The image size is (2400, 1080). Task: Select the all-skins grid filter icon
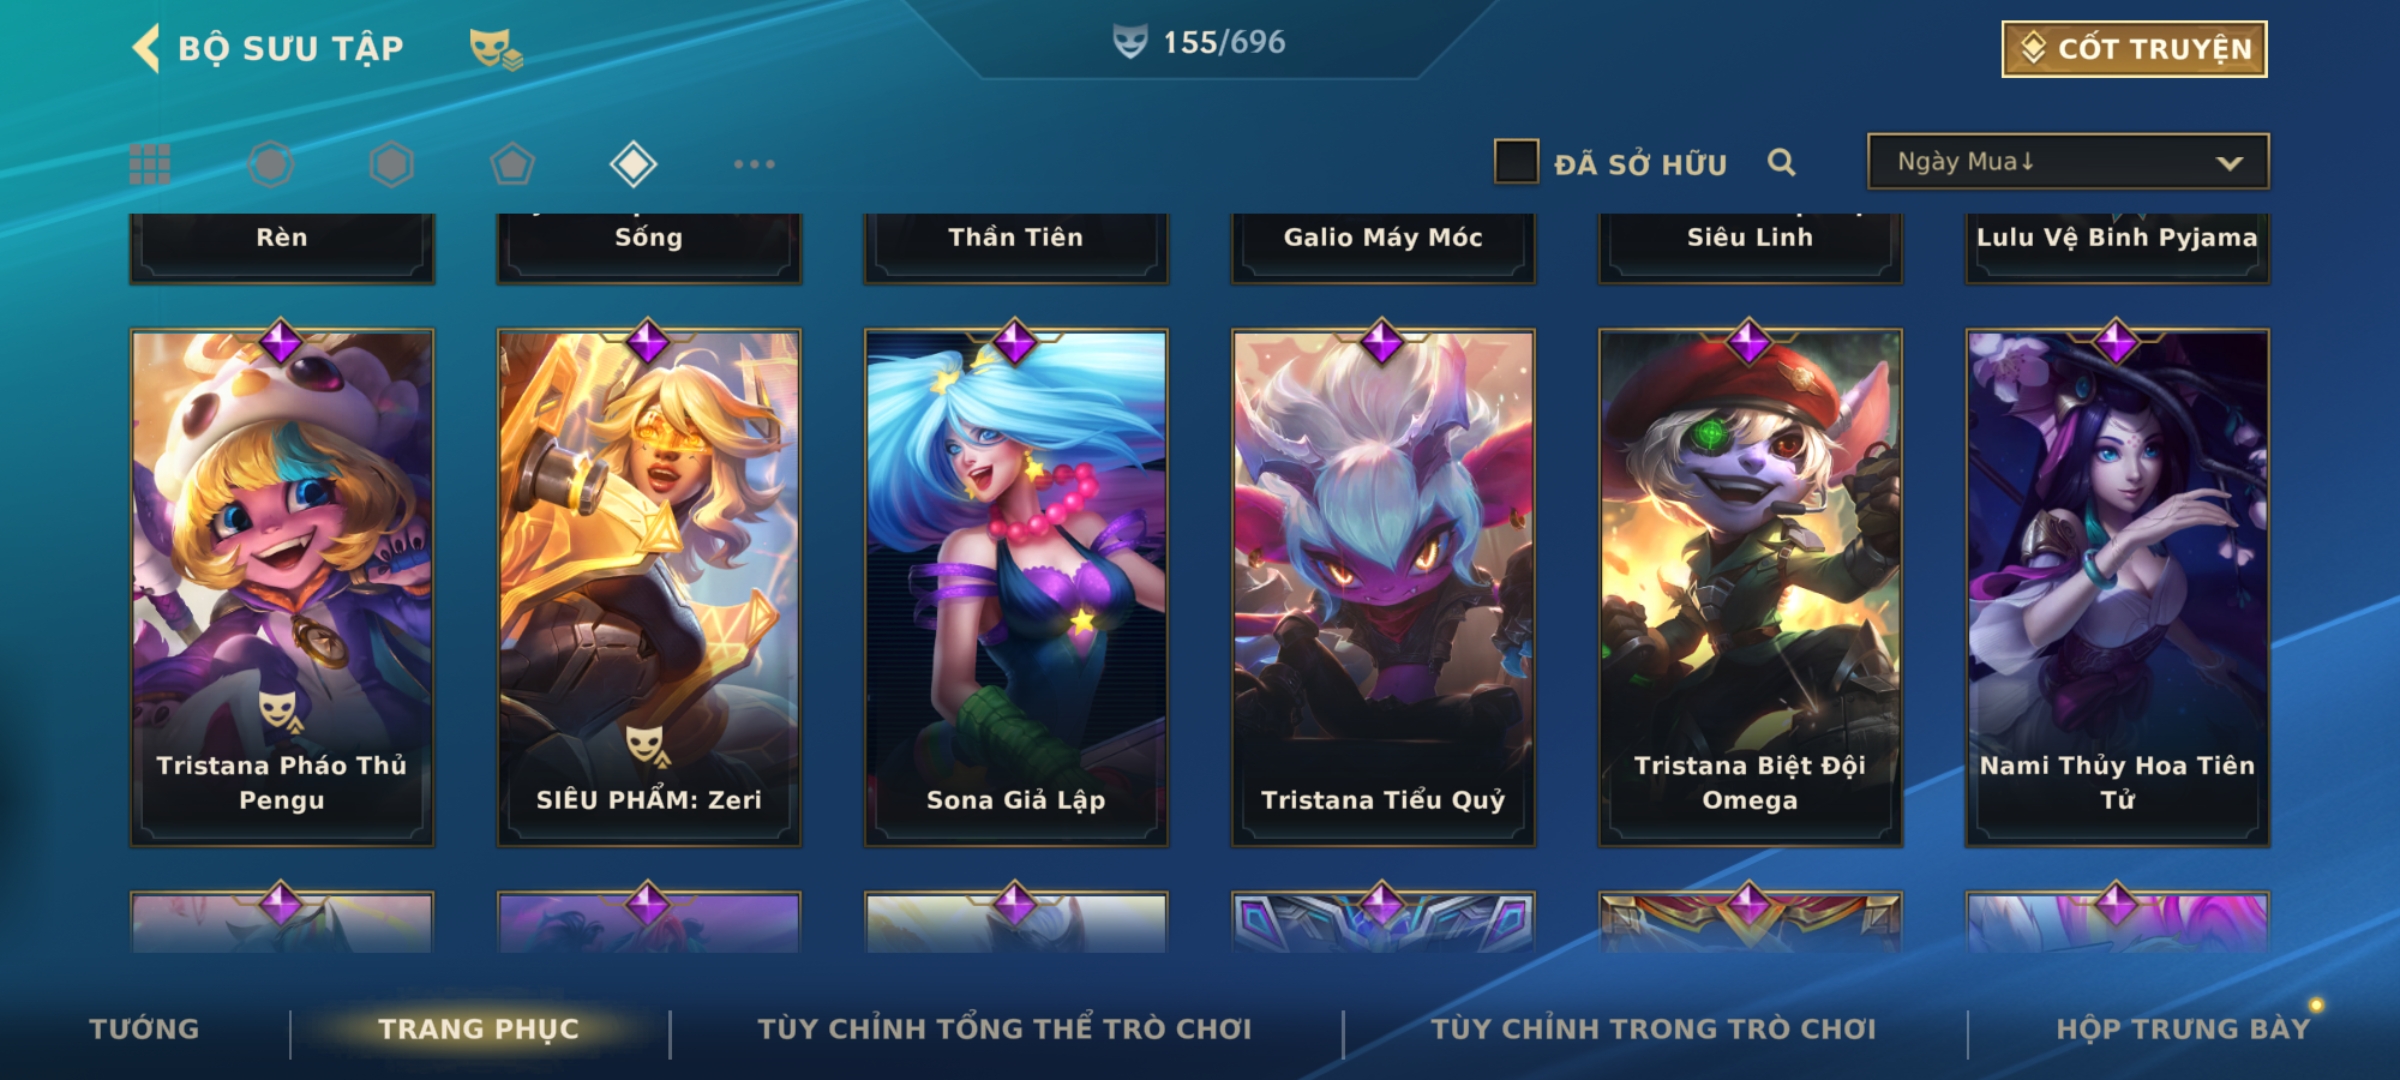coord(150,164)
